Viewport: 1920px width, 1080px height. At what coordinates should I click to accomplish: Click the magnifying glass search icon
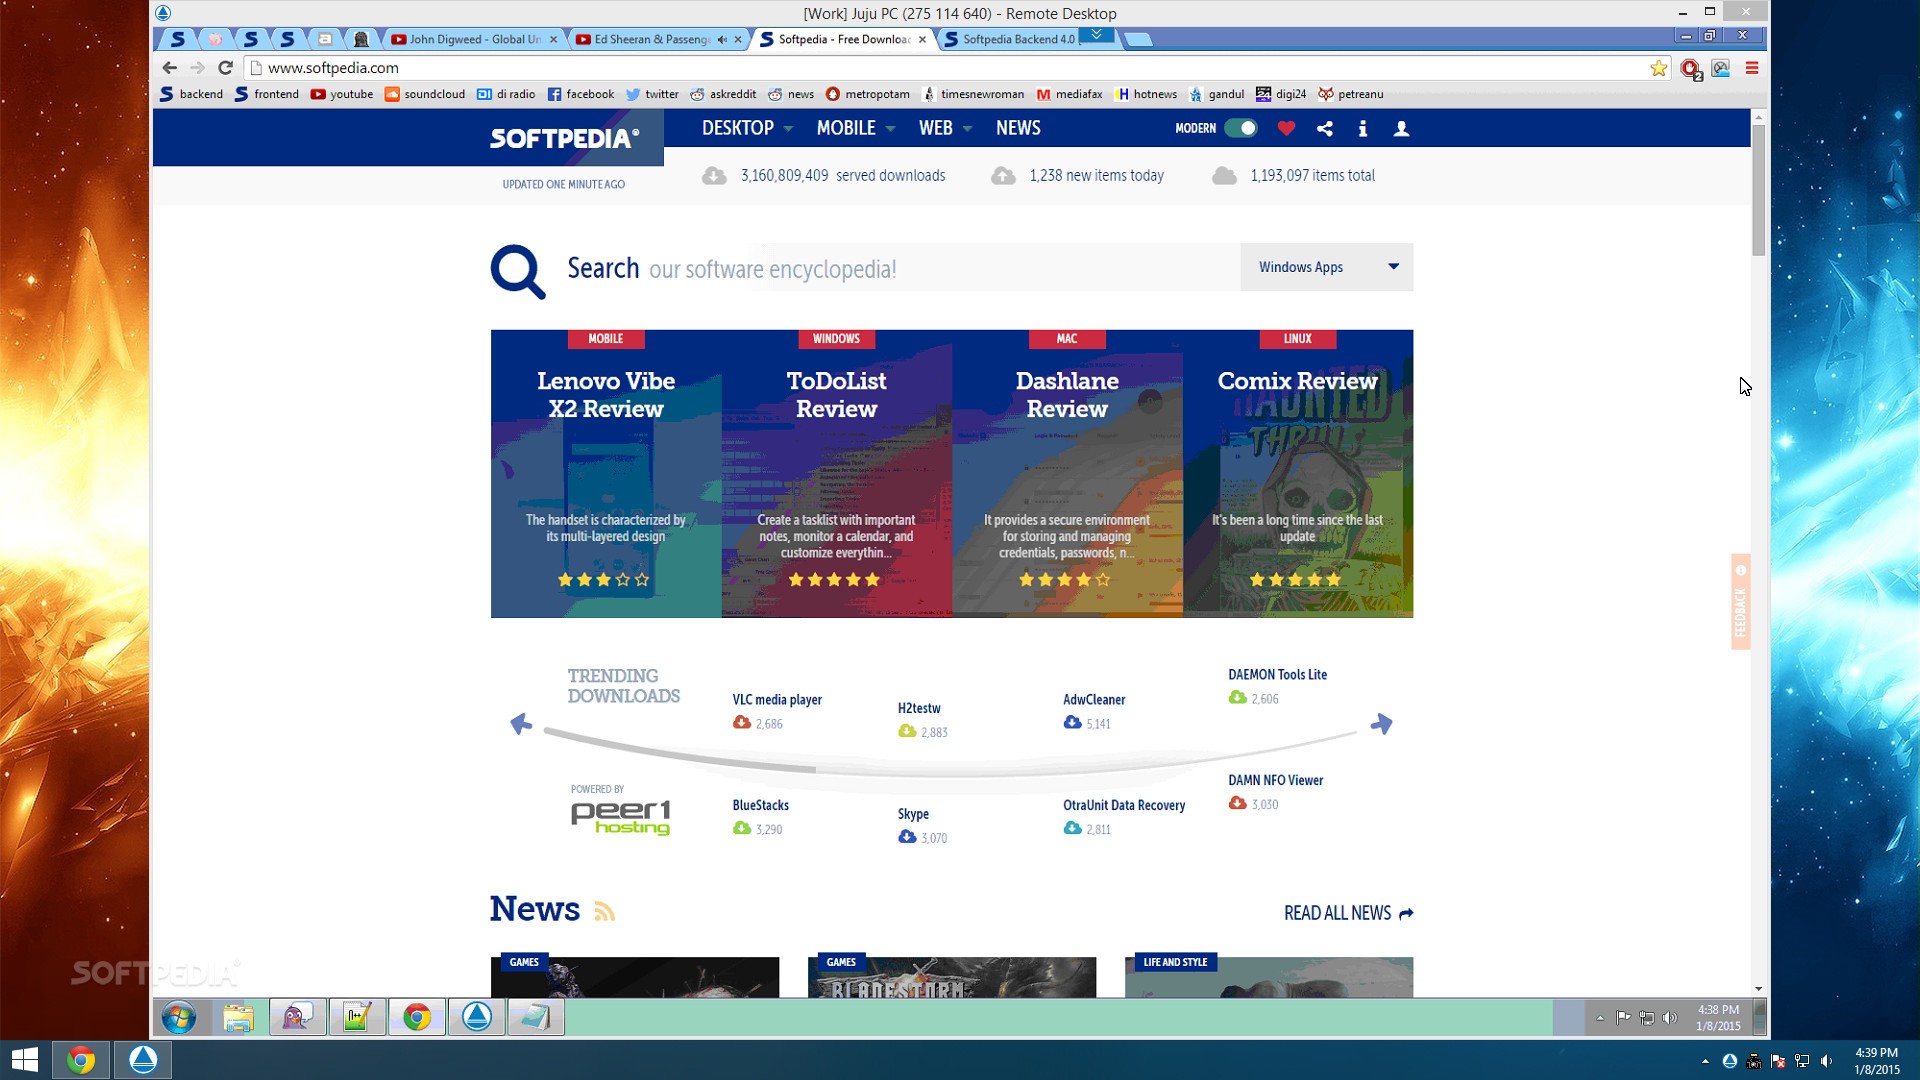click(518, 271)
